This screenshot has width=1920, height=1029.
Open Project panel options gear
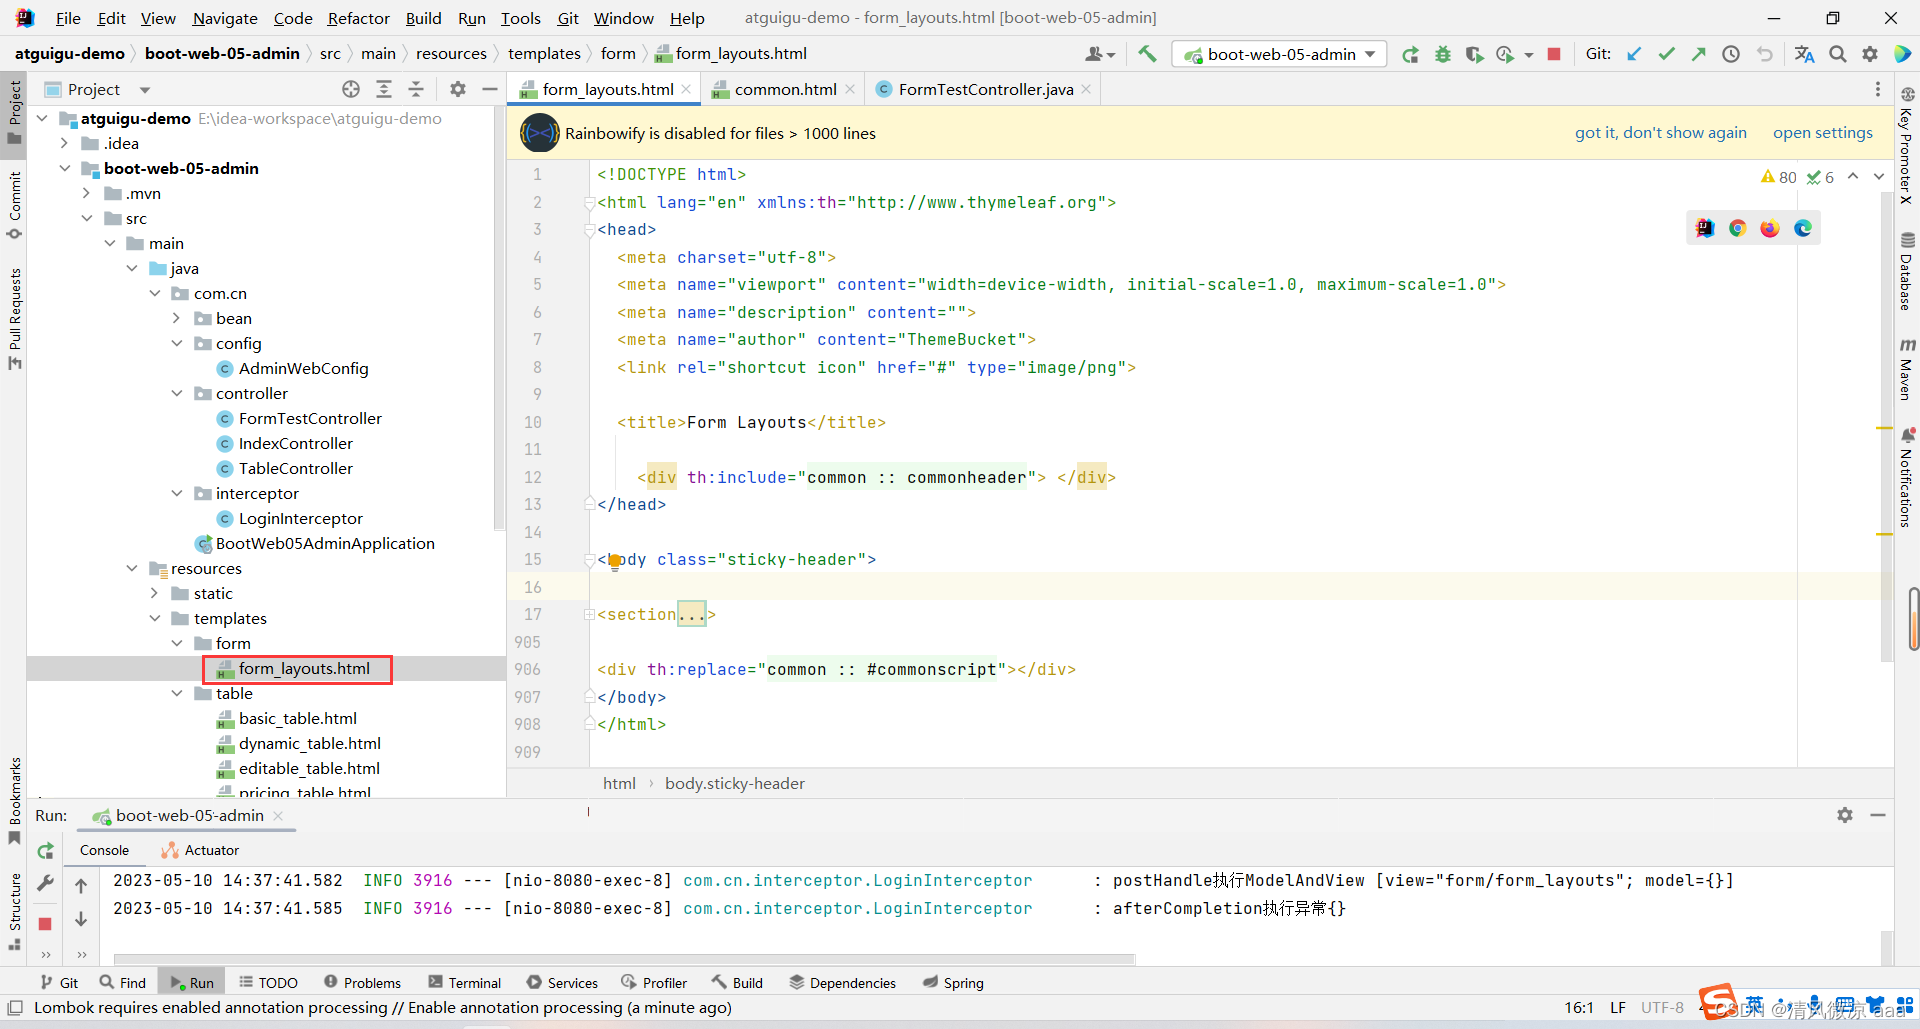[x=458, y=89]
